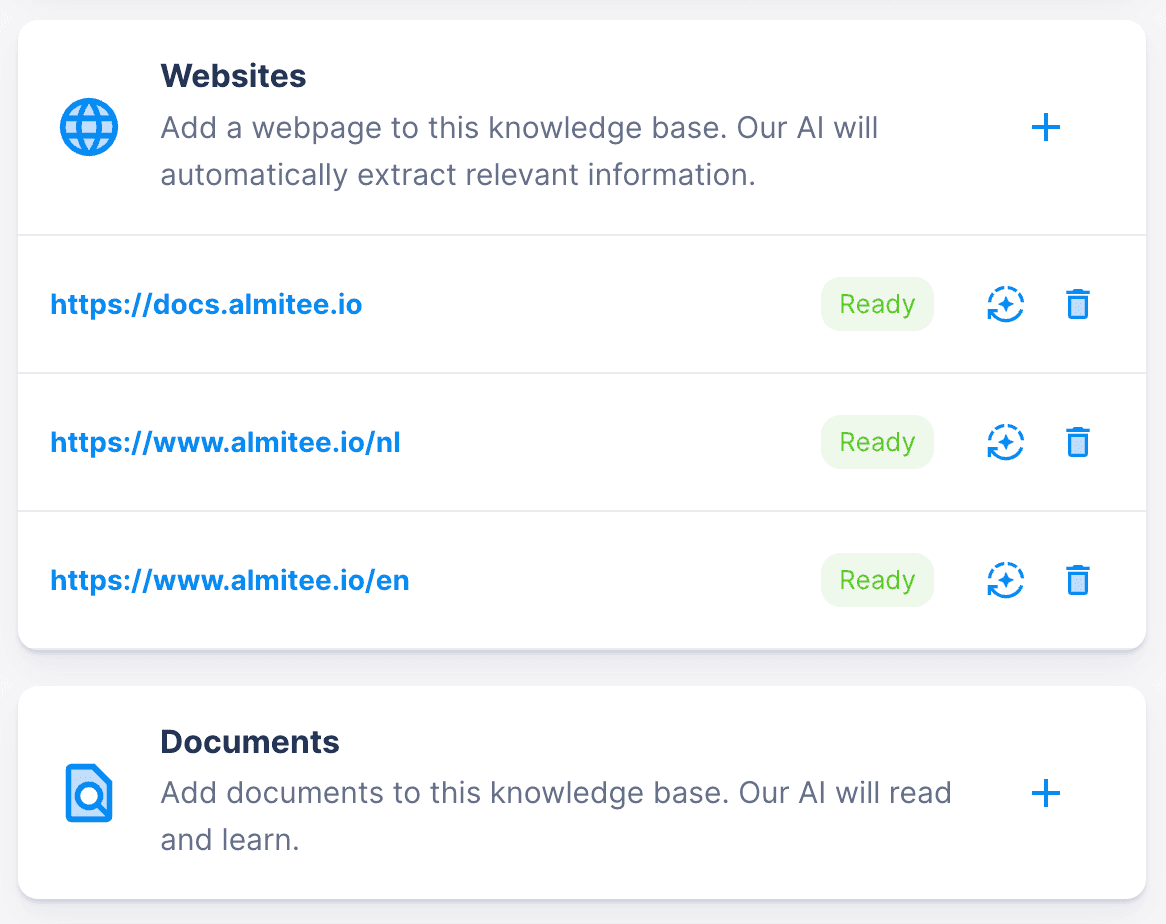Viewport: 1166px width, 924px height.
Task: Click the Documents magnifier-page icon
Action: (89, 793)
